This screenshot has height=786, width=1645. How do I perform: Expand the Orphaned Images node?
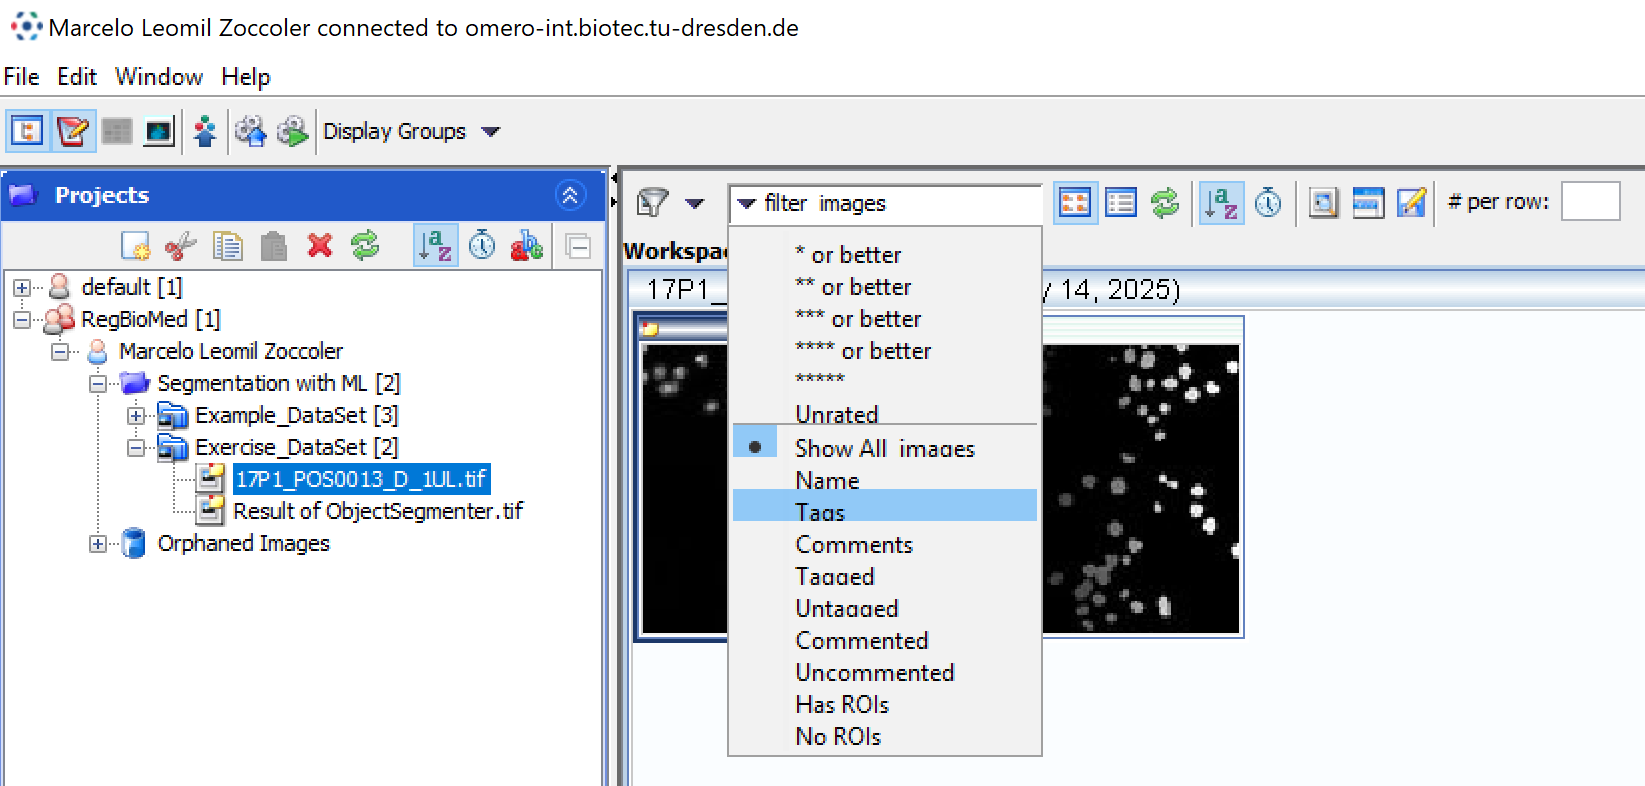tap(98, 544)
